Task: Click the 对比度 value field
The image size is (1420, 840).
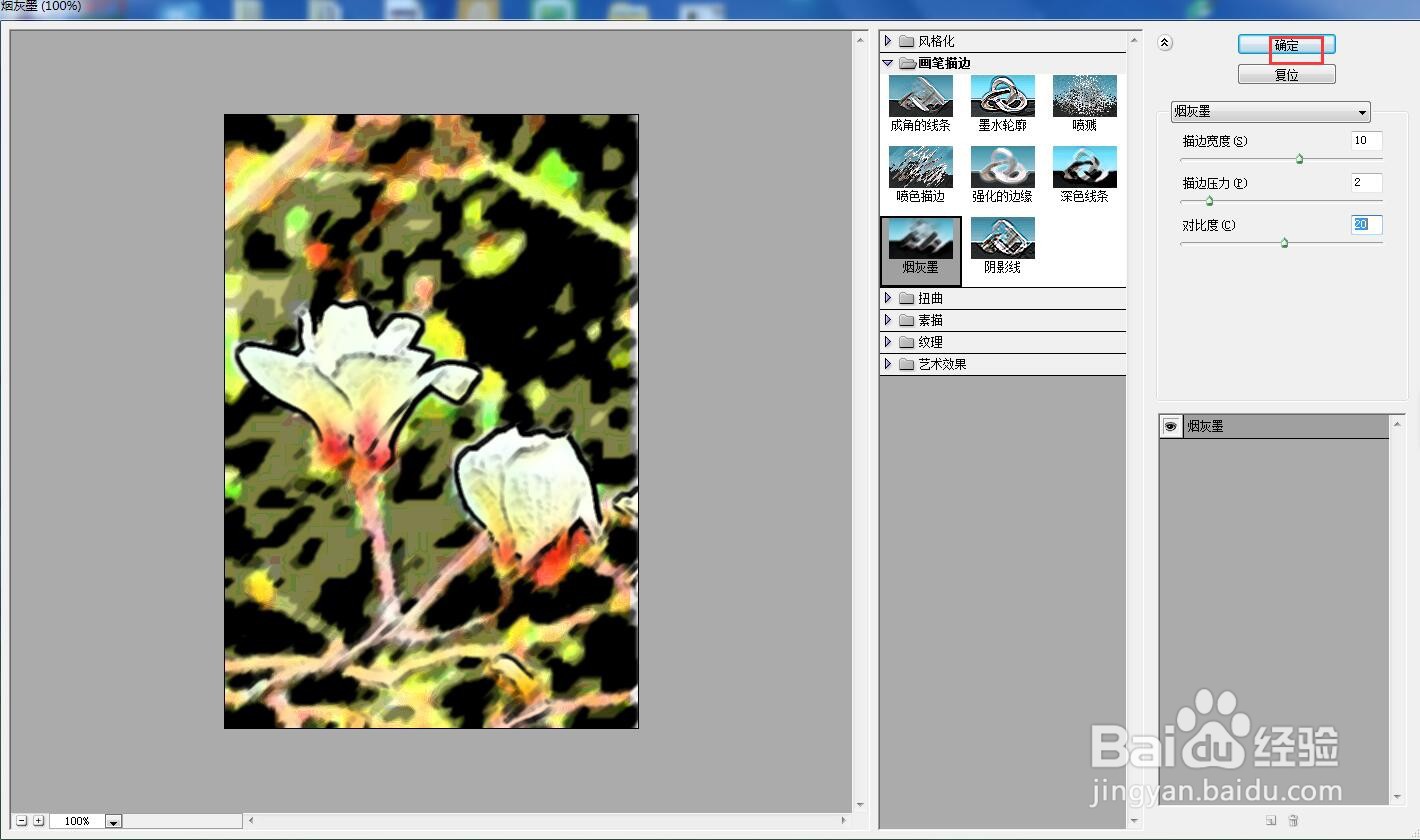Action: click(1366, 225)
